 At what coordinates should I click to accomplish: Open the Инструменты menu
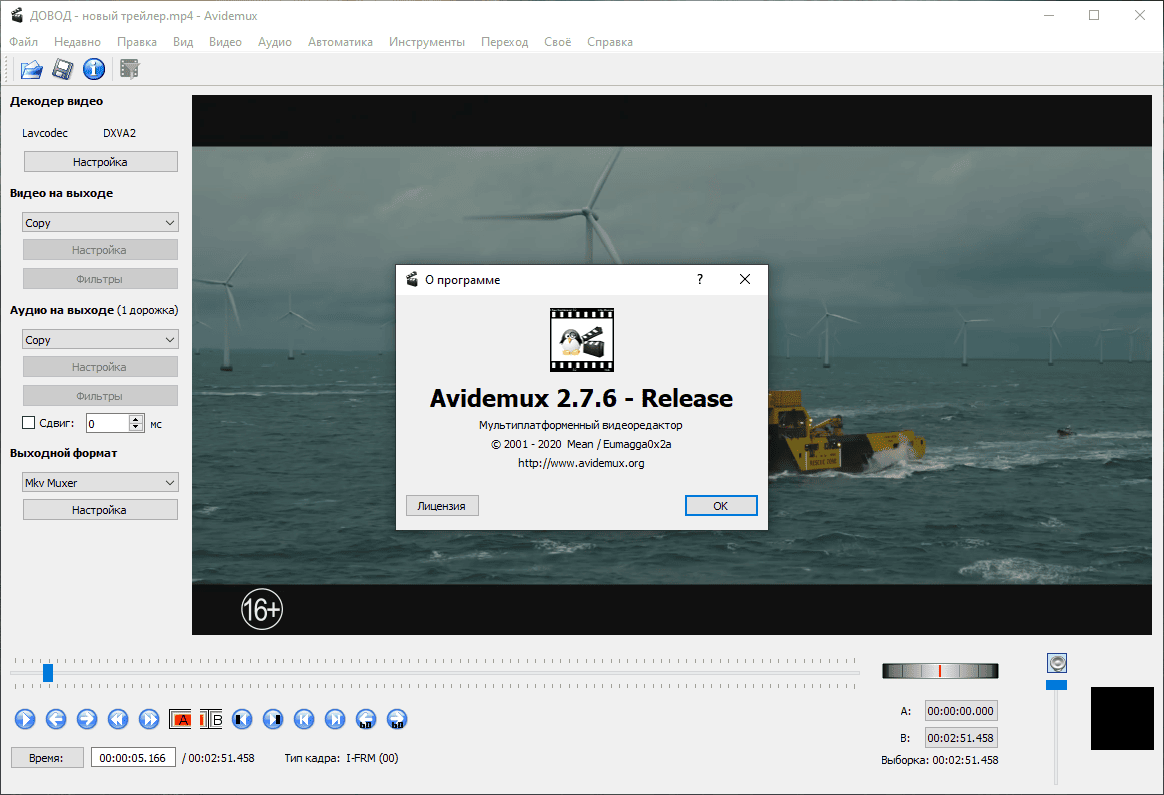coord(427,42)
